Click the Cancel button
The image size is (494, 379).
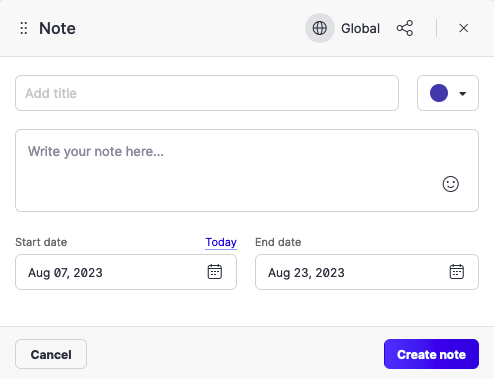(51, 354)
